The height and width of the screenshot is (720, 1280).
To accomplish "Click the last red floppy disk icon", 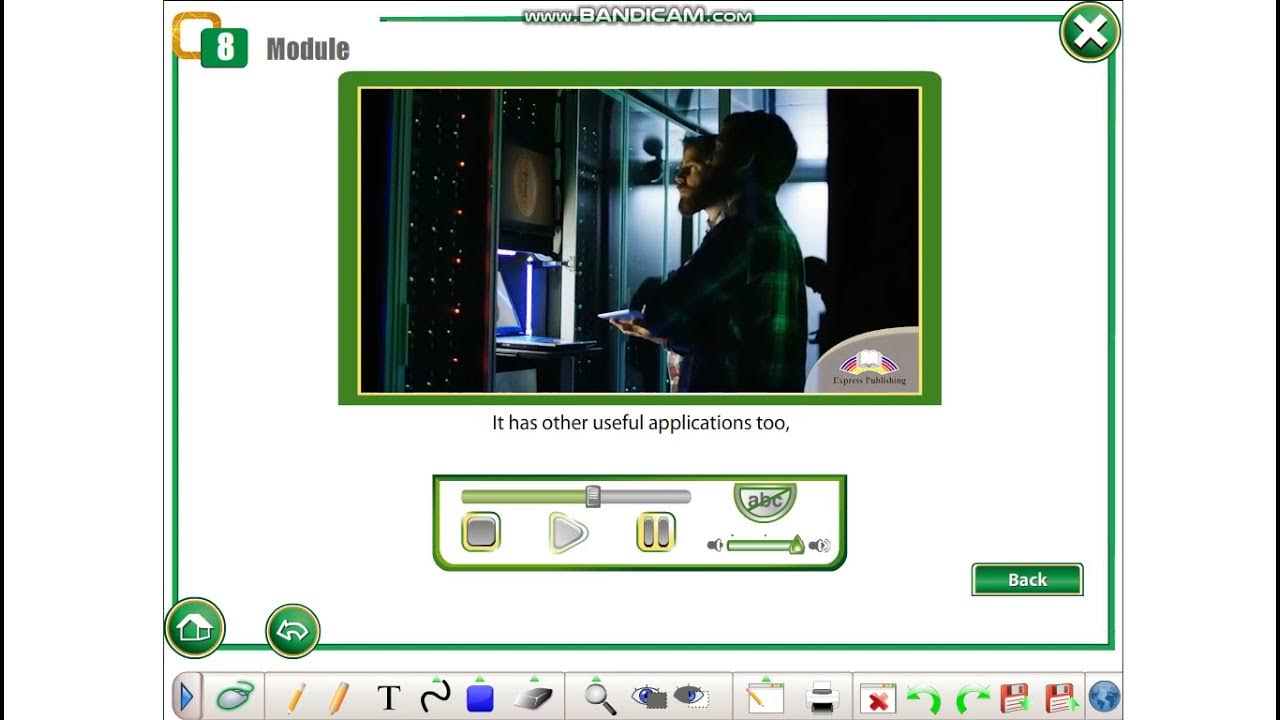I will 1061,698.
